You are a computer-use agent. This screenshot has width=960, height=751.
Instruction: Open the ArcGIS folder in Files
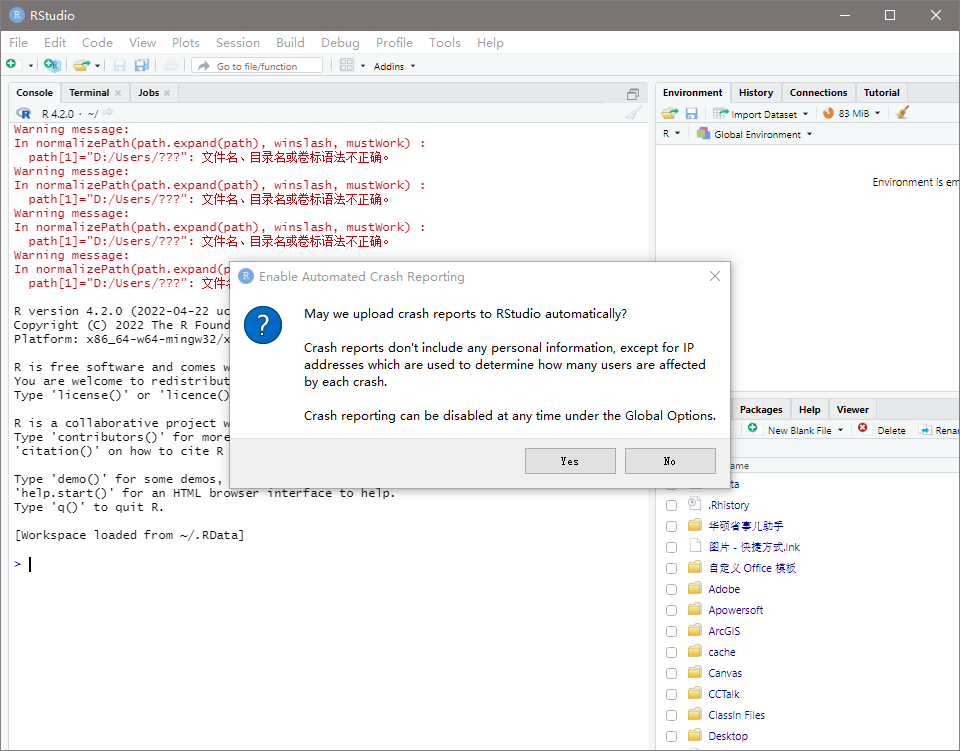click(x=724, y=631)
